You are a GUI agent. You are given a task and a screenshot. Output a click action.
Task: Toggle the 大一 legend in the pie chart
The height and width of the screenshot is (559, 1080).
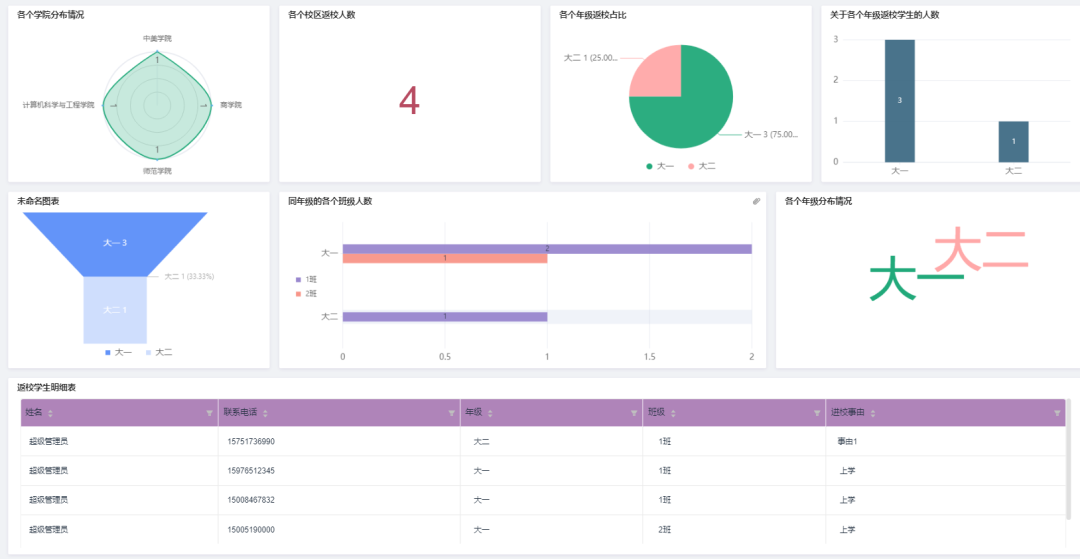[x=660, y=166]
